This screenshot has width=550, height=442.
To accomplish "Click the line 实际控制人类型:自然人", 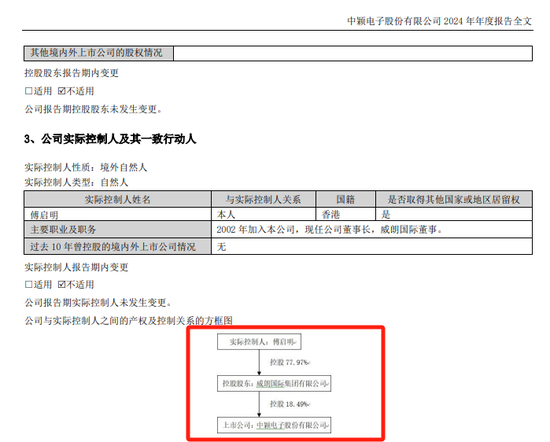I will pos(76,182).
